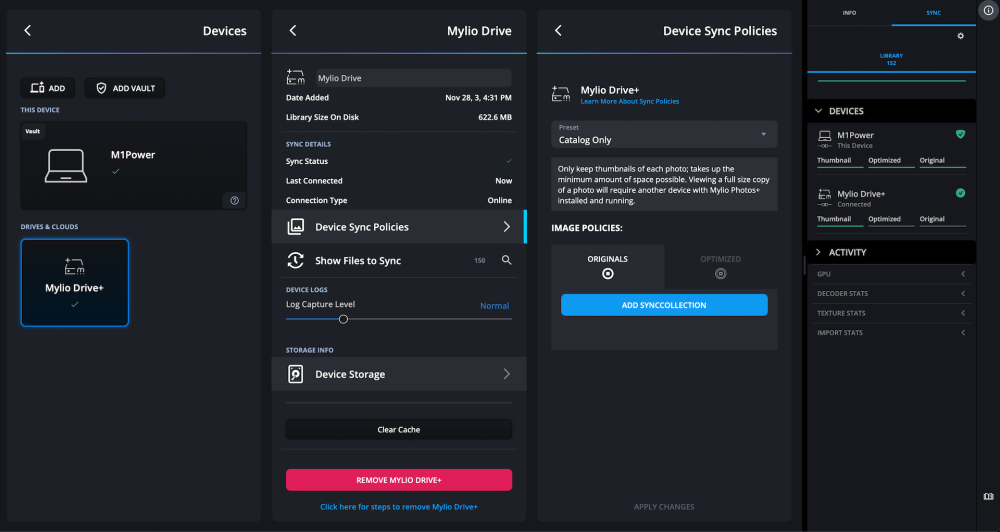Click the Normal log level value

[x=494, y=306]
